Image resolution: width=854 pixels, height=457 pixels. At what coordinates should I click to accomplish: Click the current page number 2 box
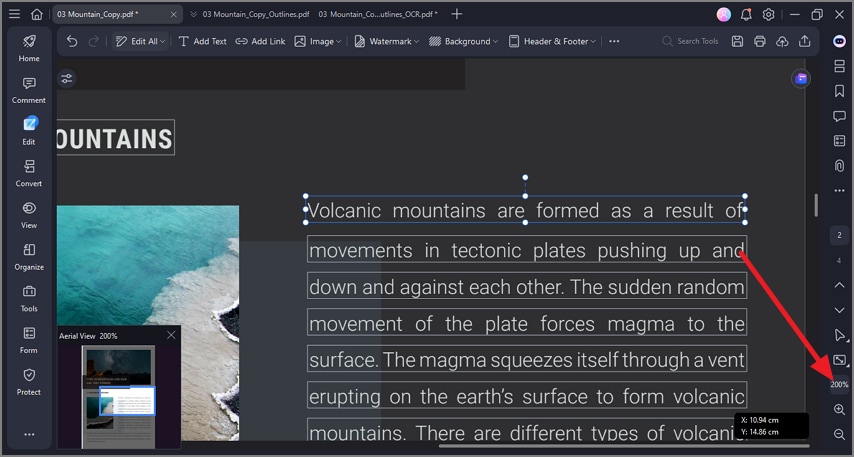click(x=839, y=235)
